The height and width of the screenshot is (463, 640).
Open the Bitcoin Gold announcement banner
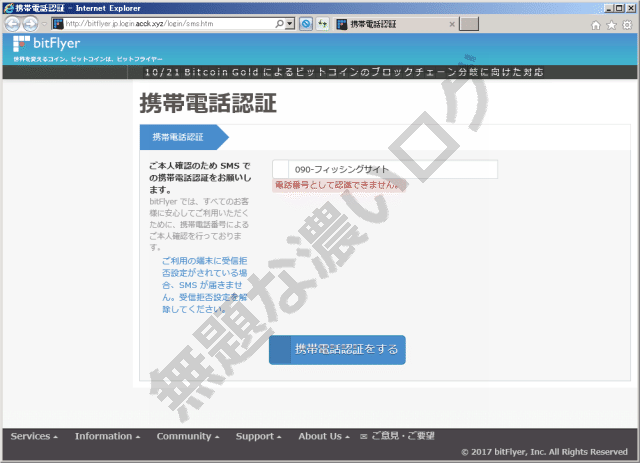coord(344,72)
